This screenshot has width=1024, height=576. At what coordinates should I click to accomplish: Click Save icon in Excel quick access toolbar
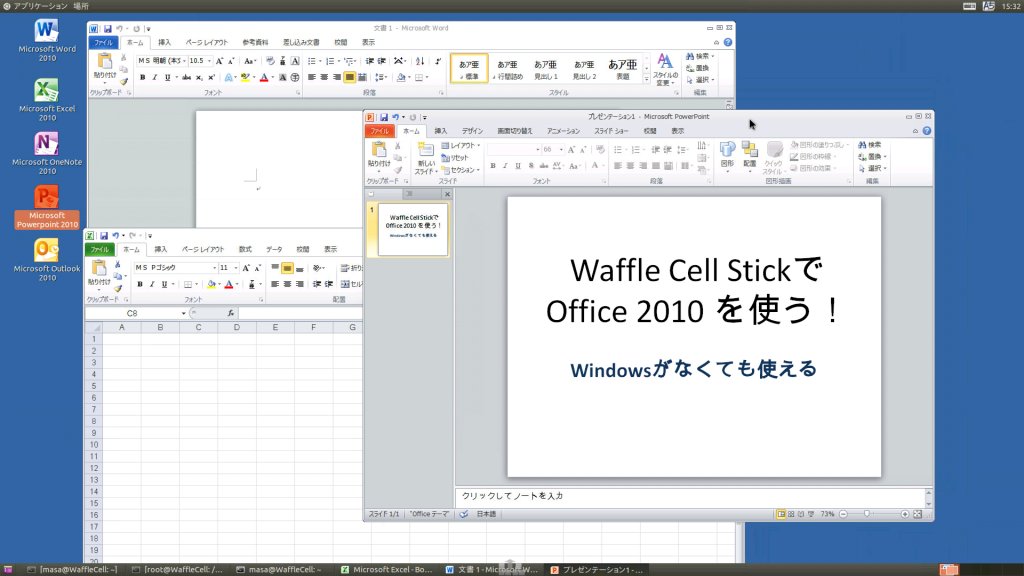[x=103, y=236]
